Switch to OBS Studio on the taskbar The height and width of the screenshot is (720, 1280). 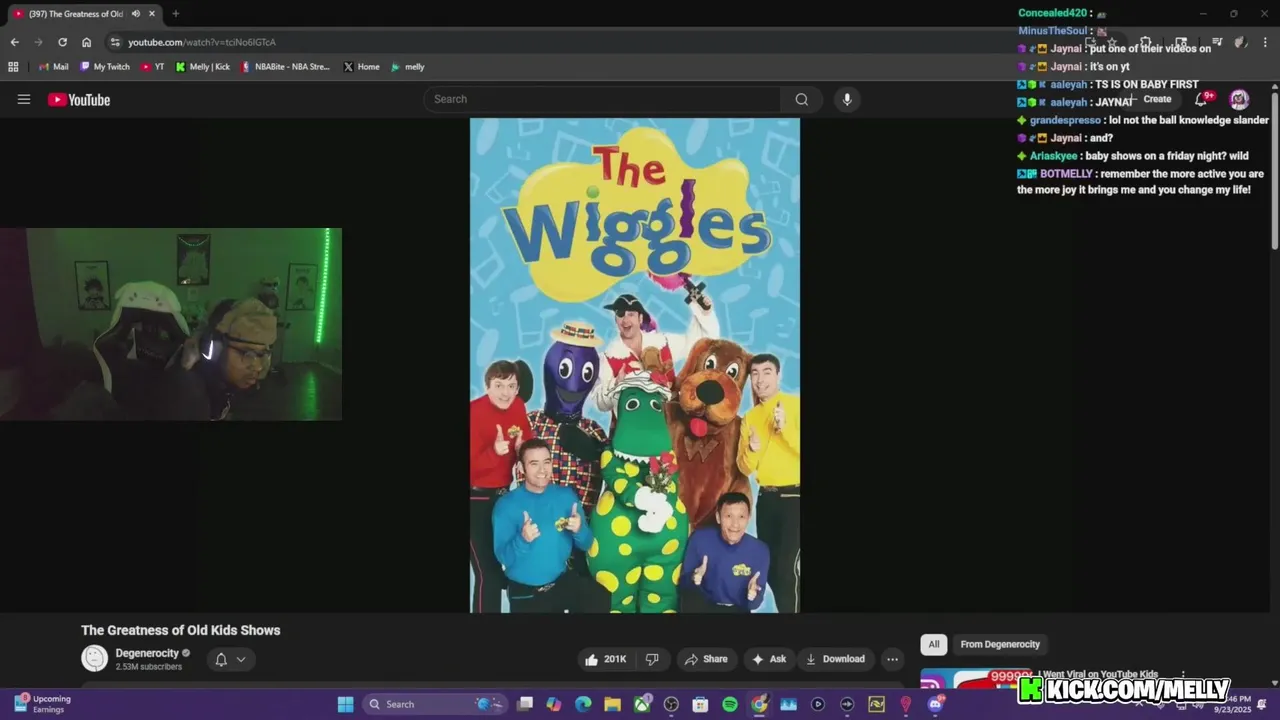tap(671, 704)
